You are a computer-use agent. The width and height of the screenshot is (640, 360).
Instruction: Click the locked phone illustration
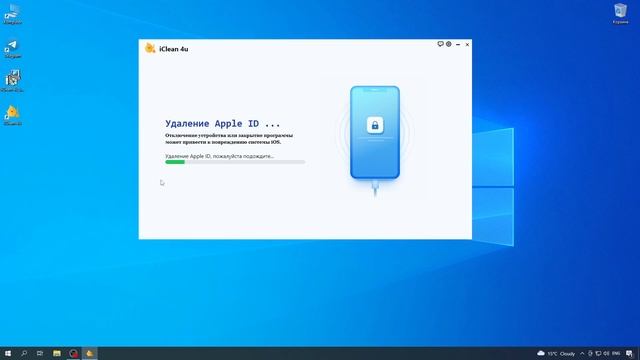point(375,133)
